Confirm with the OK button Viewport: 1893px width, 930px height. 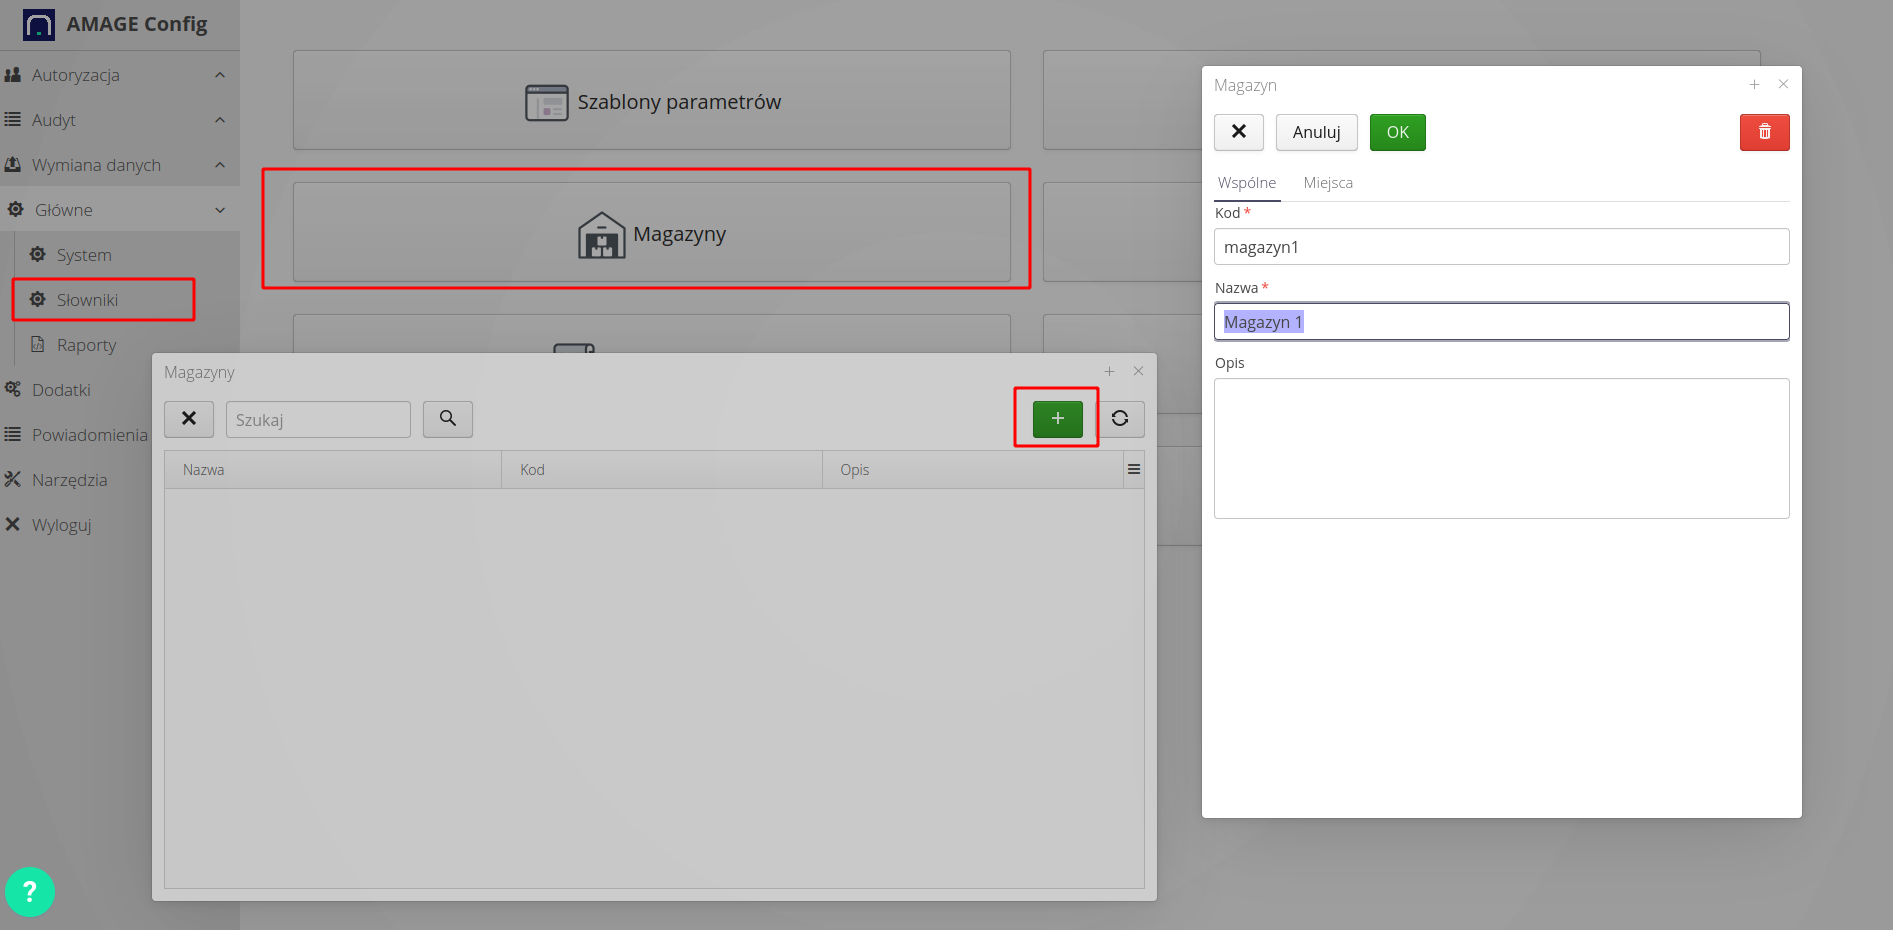point(1397,132)
